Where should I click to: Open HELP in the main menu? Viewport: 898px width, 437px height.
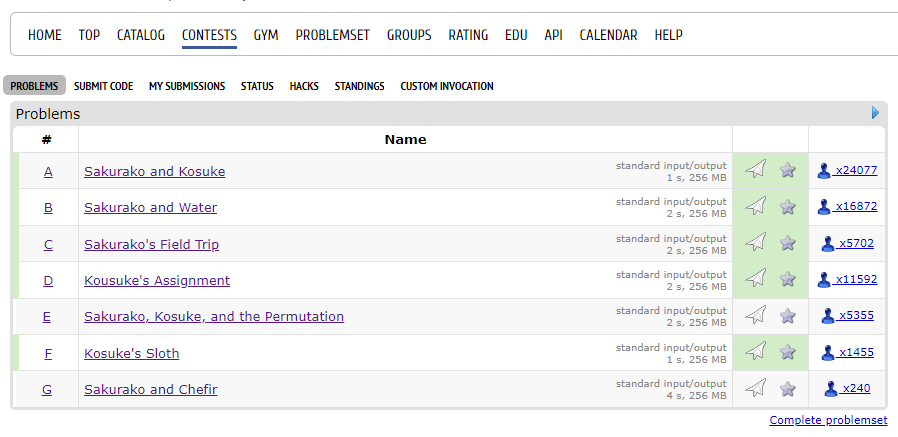tap(668, 35)
